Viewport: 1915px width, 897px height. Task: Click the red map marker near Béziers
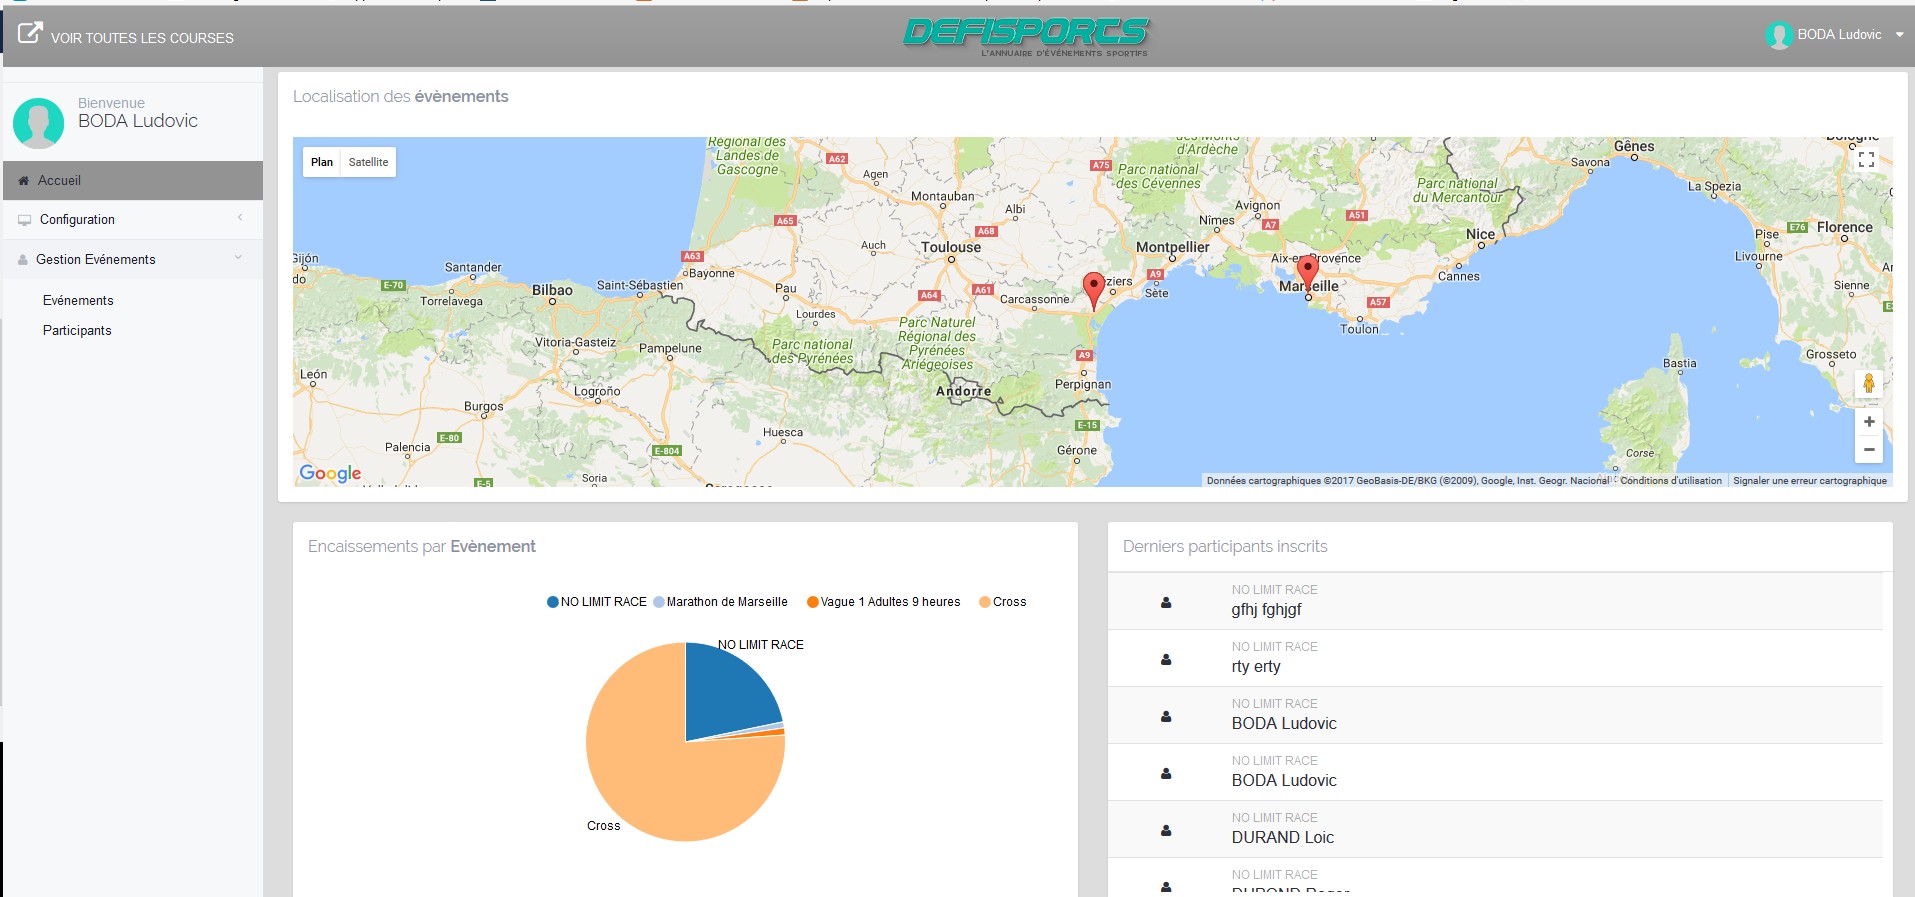tap(1094, 288)
